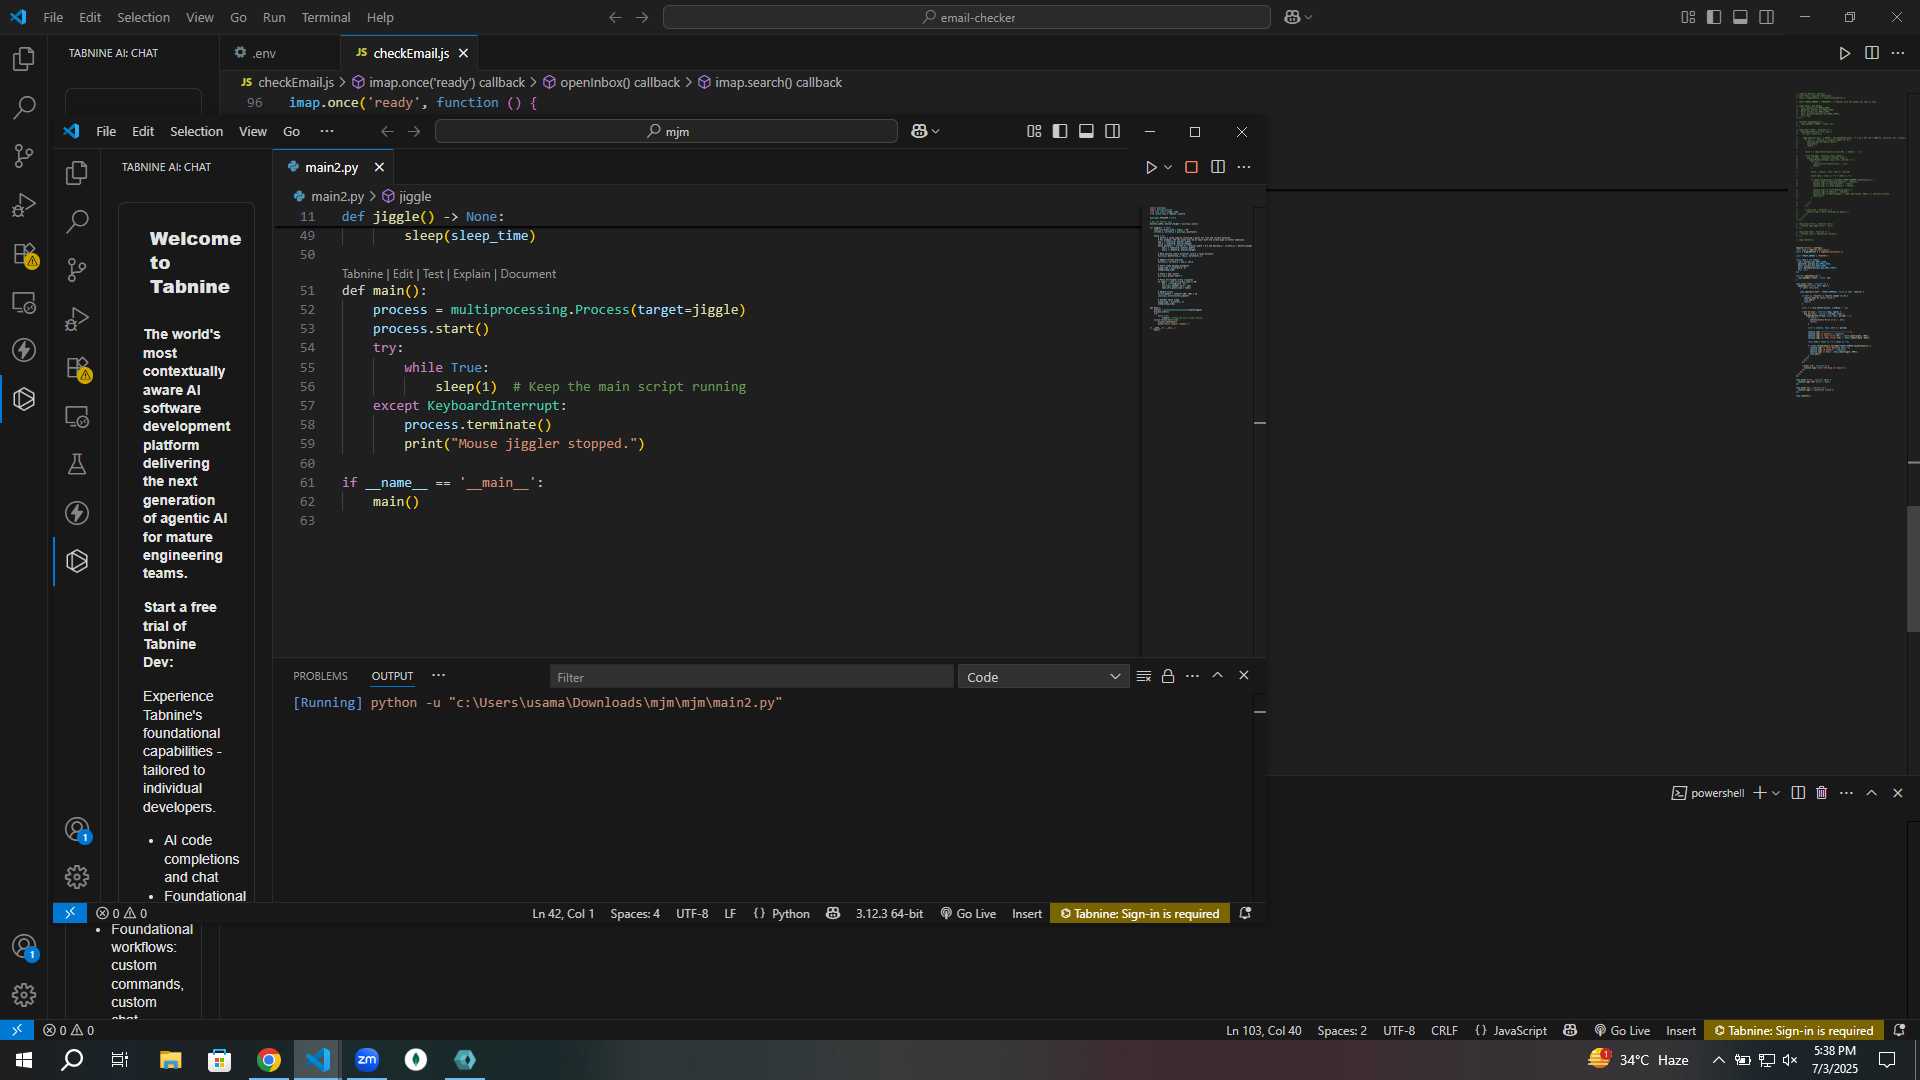
Task: Open the Code output channel dropdown
Action: (1043, 677)
